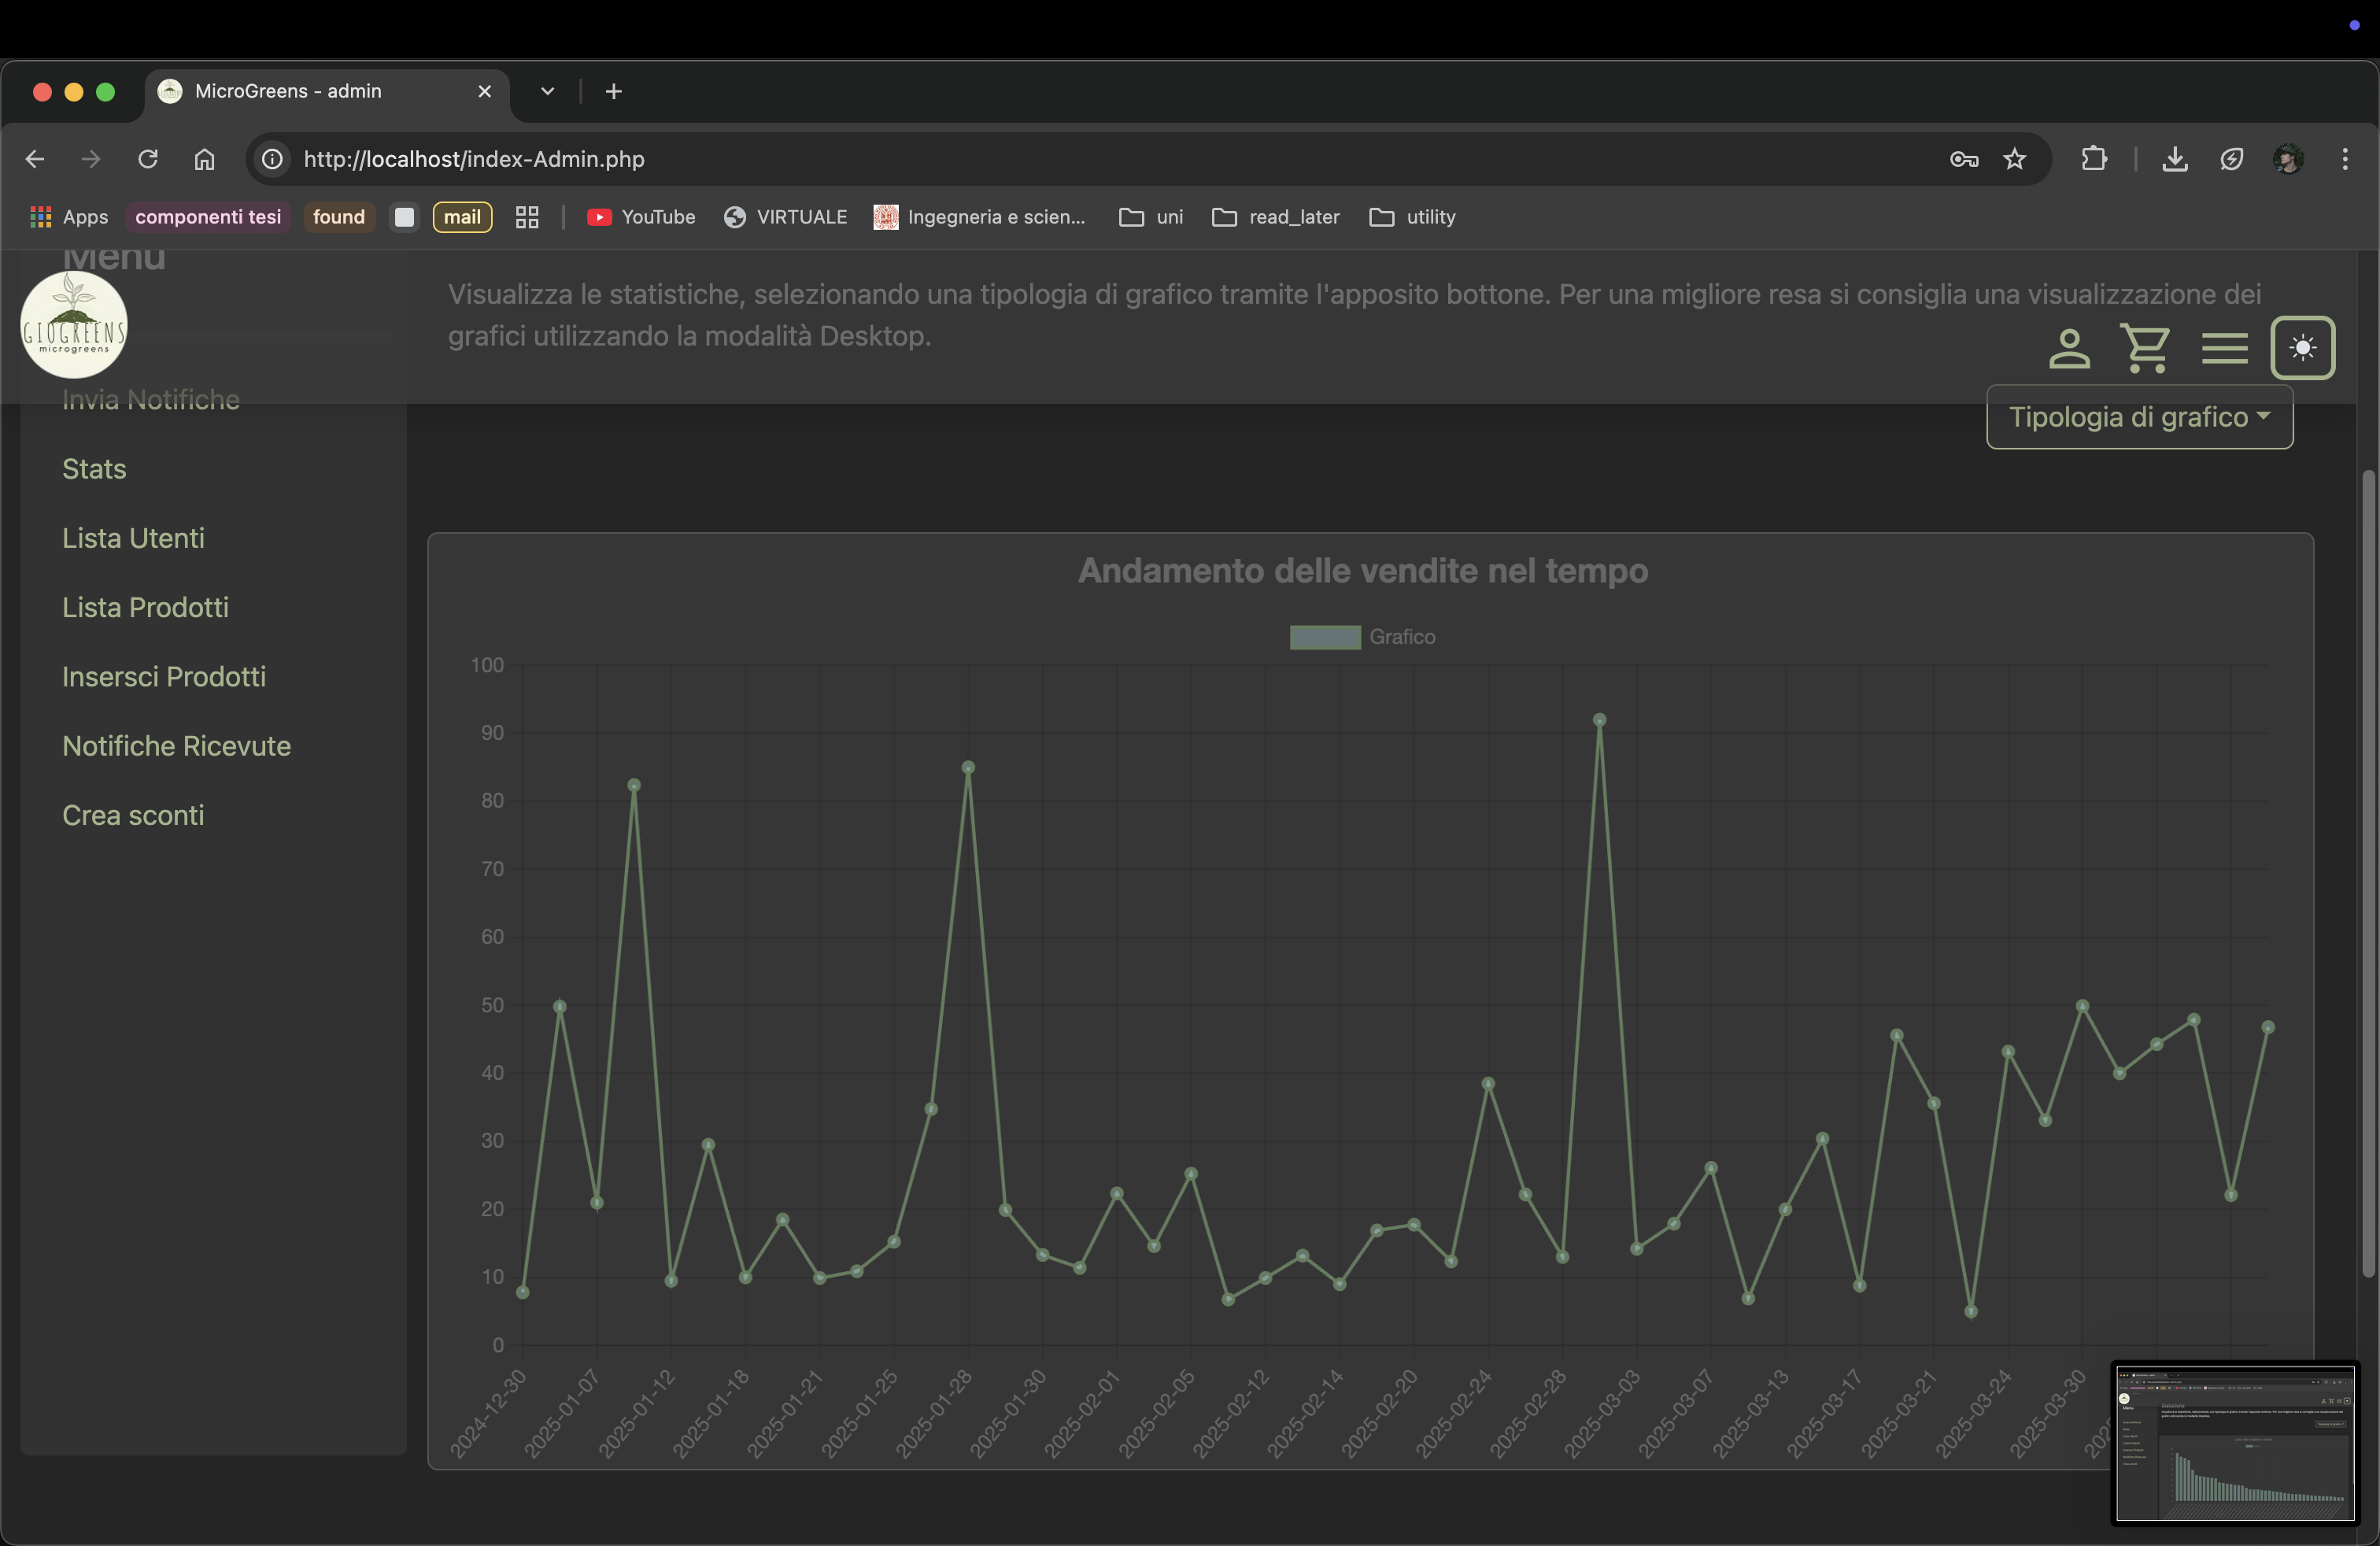Click the hamburger menu icon

[x=2224, y=349]
